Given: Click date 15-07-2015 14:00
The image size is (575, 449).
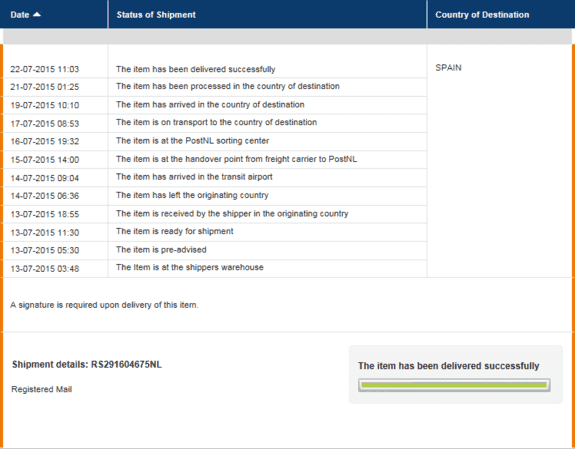Looking at the screenshot, I should point(44,160).
